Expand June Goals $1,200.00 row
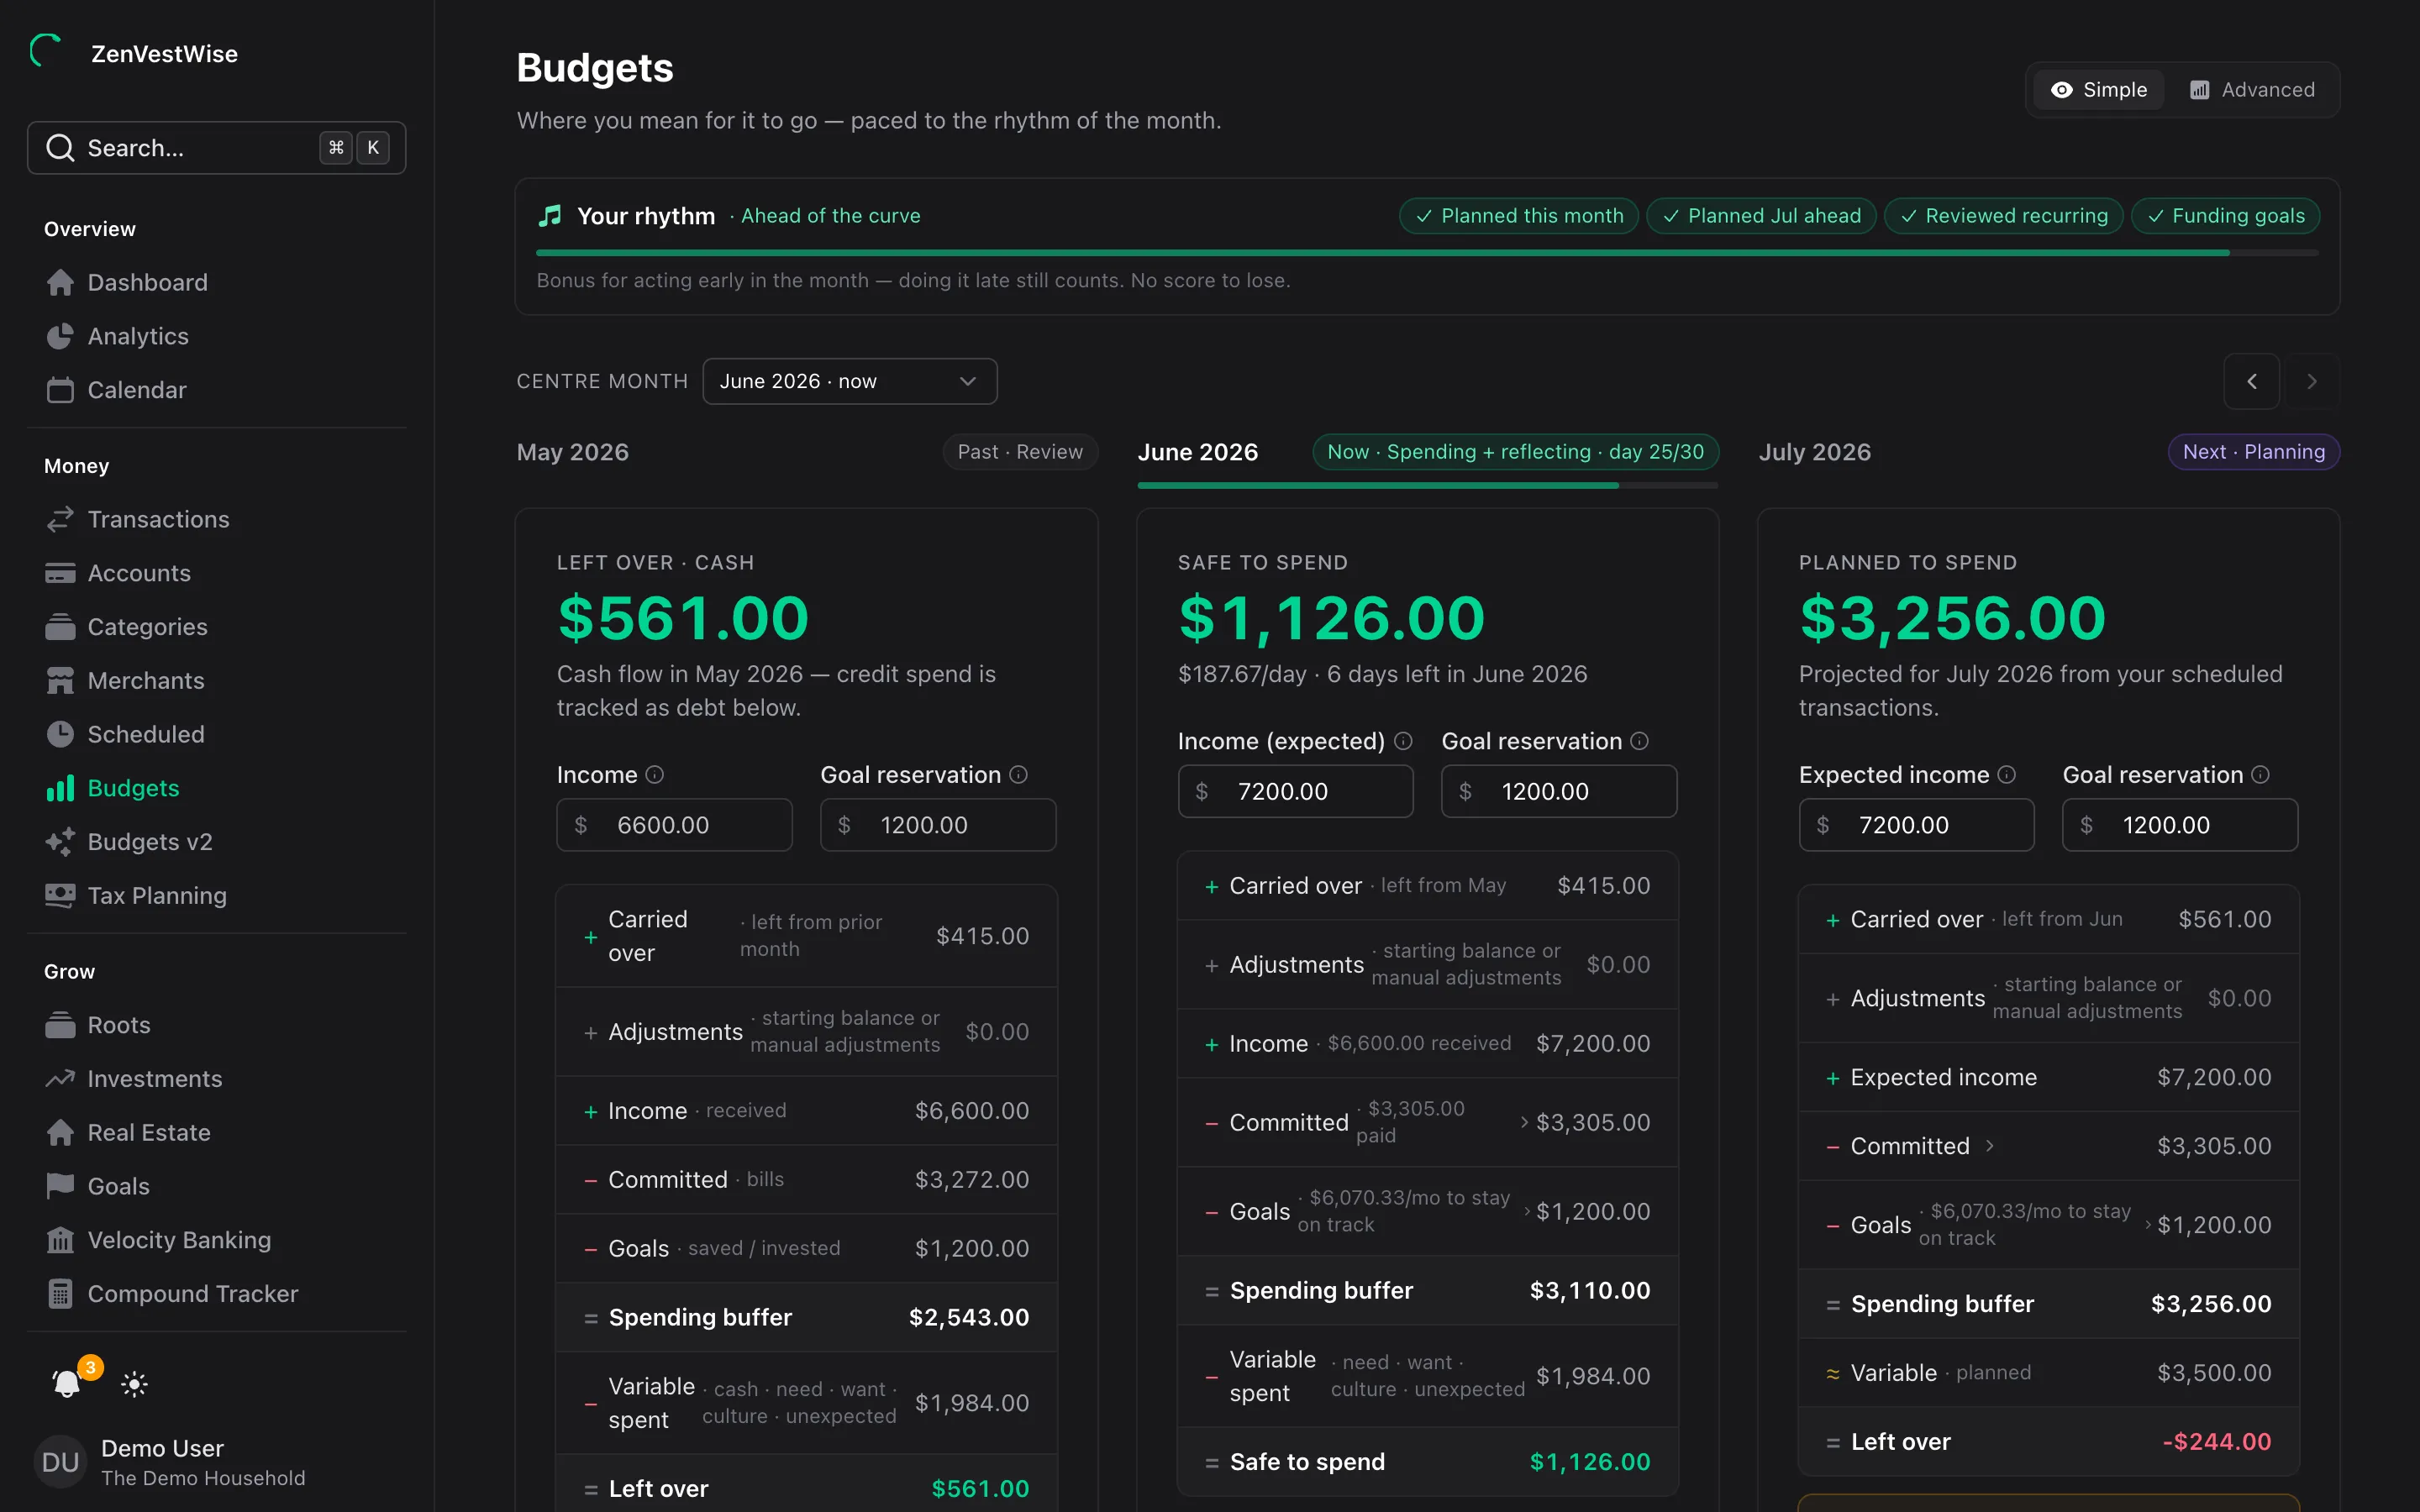The width and height of the screenshot is (2420, 1512). [x=1428, y=1211]
